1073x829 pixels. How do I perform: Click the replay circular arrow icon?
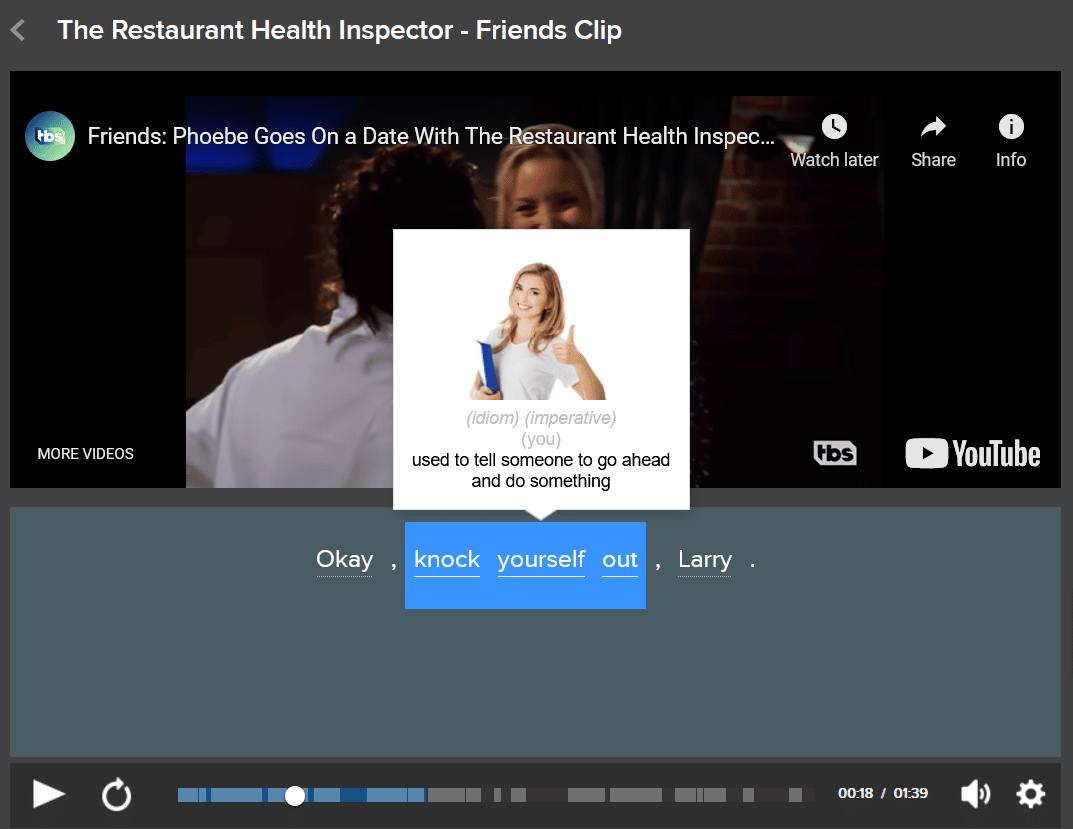pyautogui.click(x=117, y=795)
